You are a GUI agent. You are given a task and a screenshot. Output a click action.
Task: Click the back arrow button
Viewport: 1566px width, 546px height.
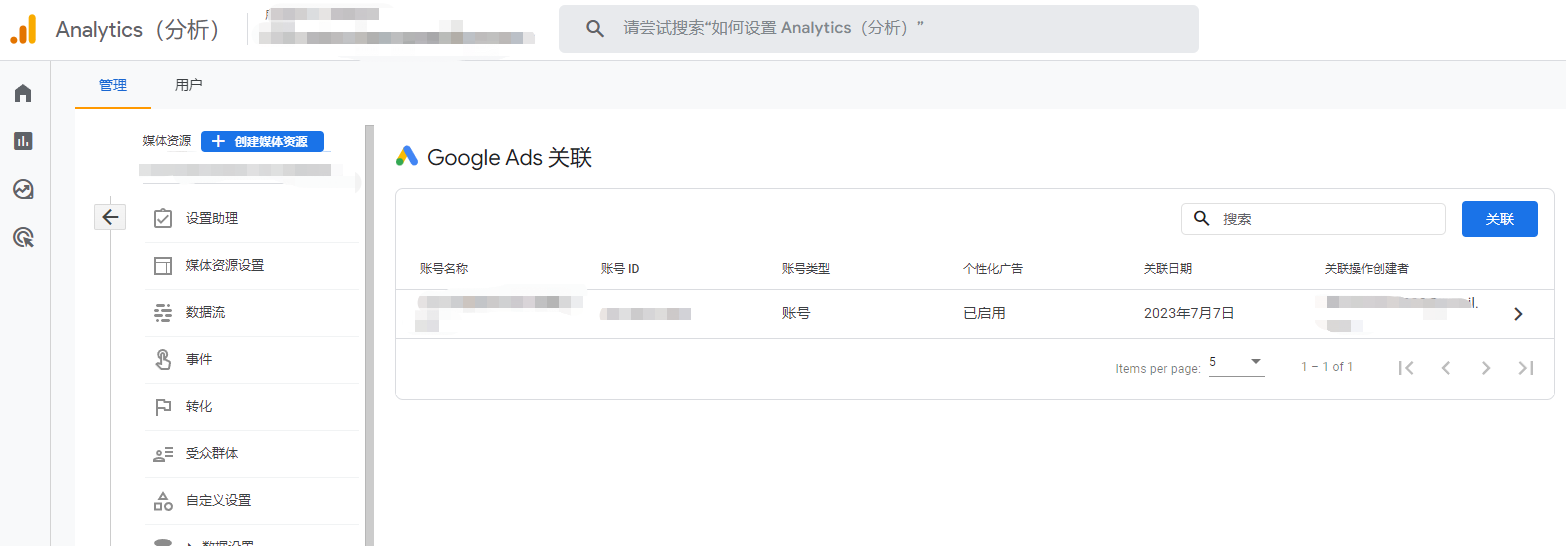110,217
